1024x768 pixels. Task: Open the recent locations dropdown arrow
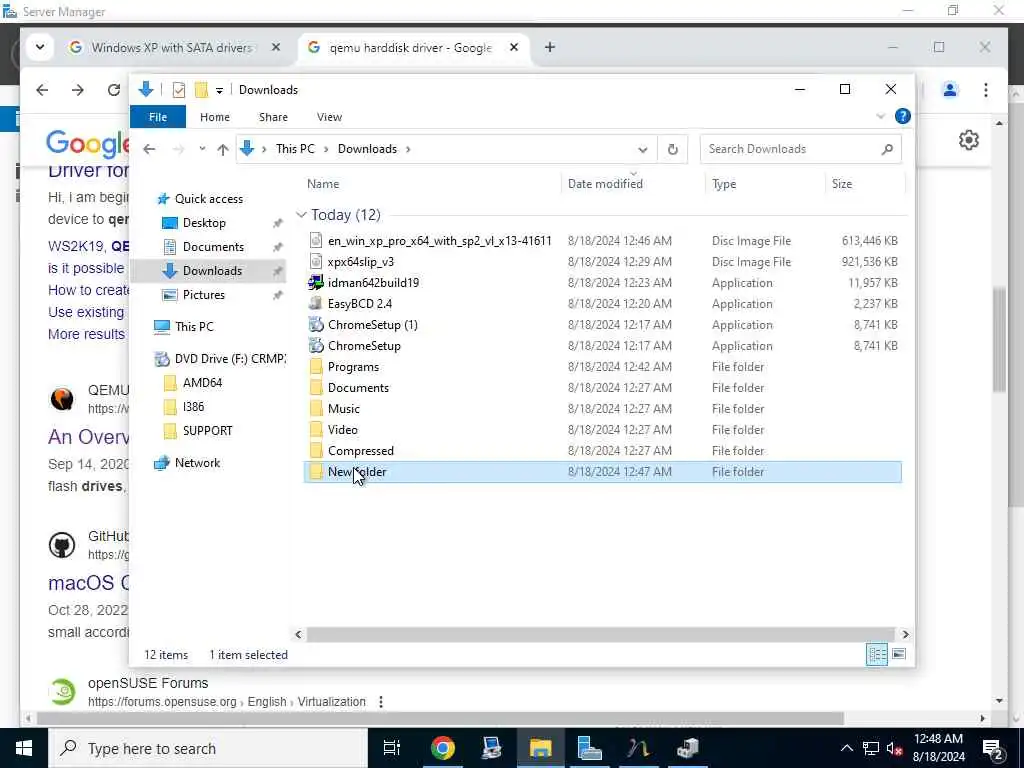click(202, 149)
